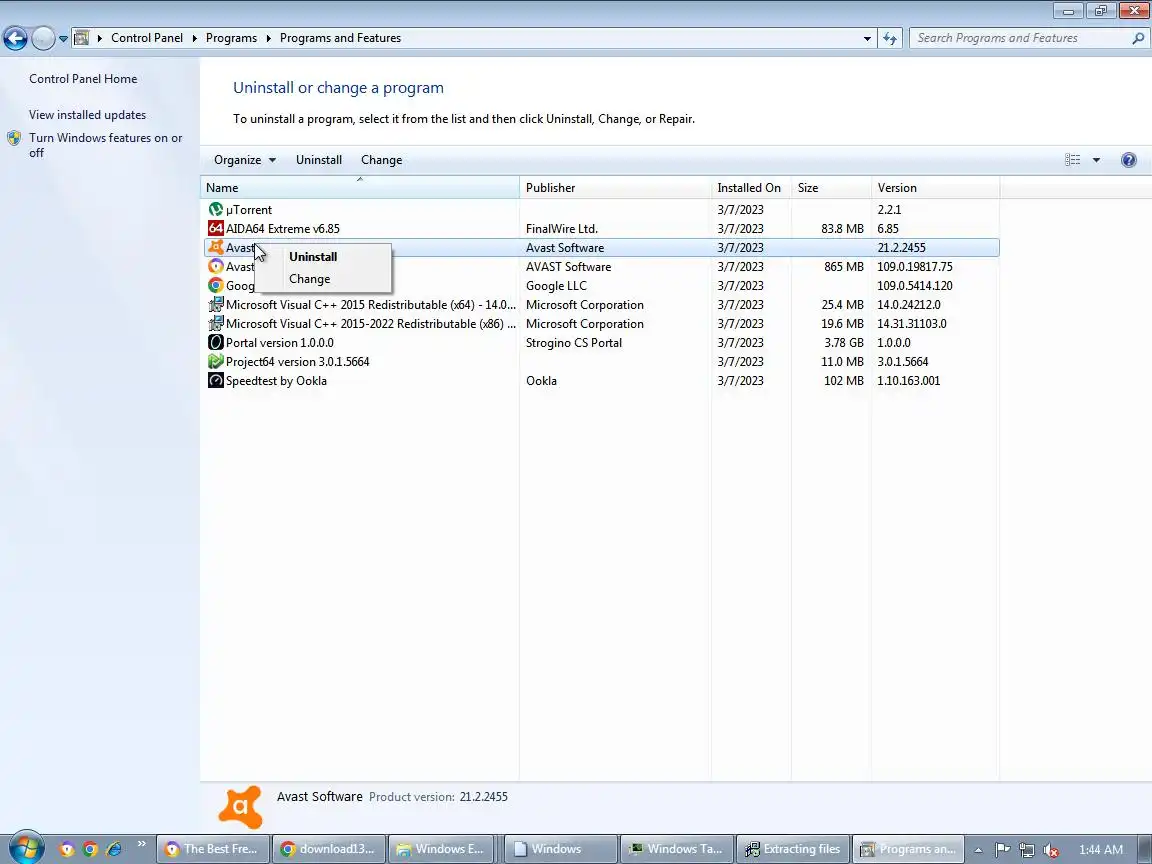Screen dimensions: 1152x864
Task: Select the 109.0.5414.120 version cell
Action: [915, 286]
